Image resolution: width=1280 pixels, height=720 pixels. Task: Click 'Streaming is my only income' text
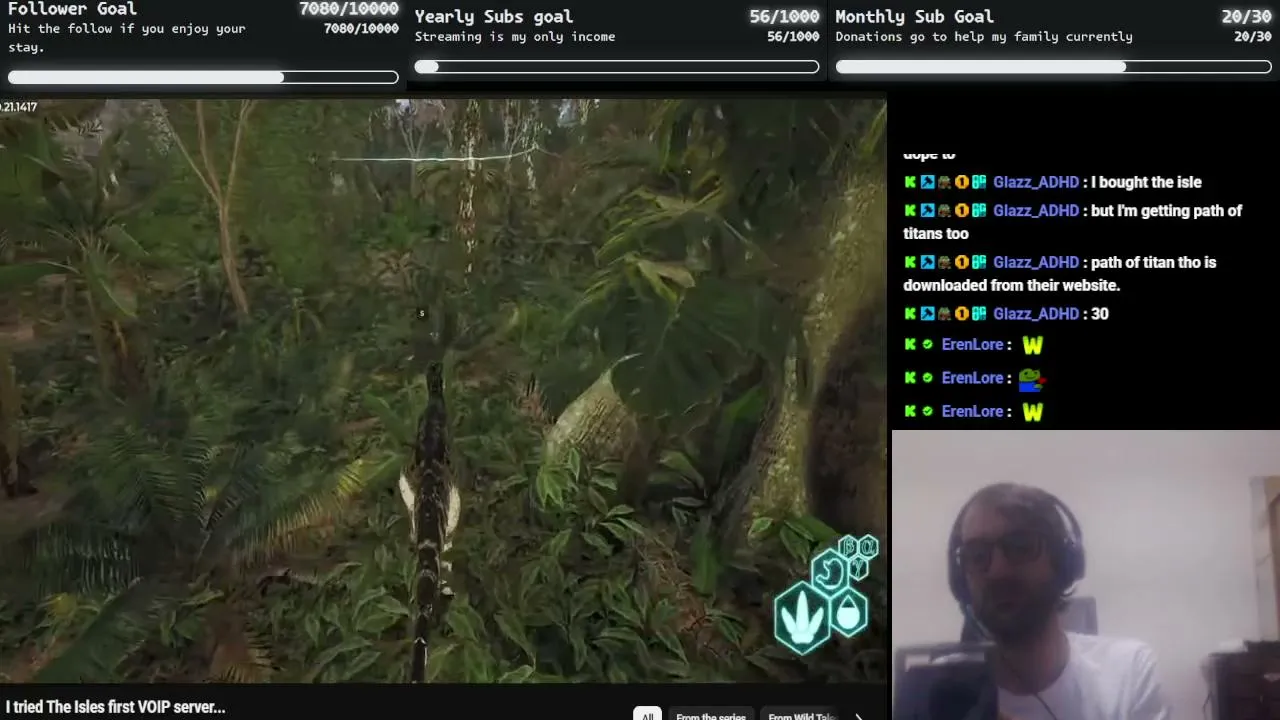pyautogui.click(x=515, y=36)
